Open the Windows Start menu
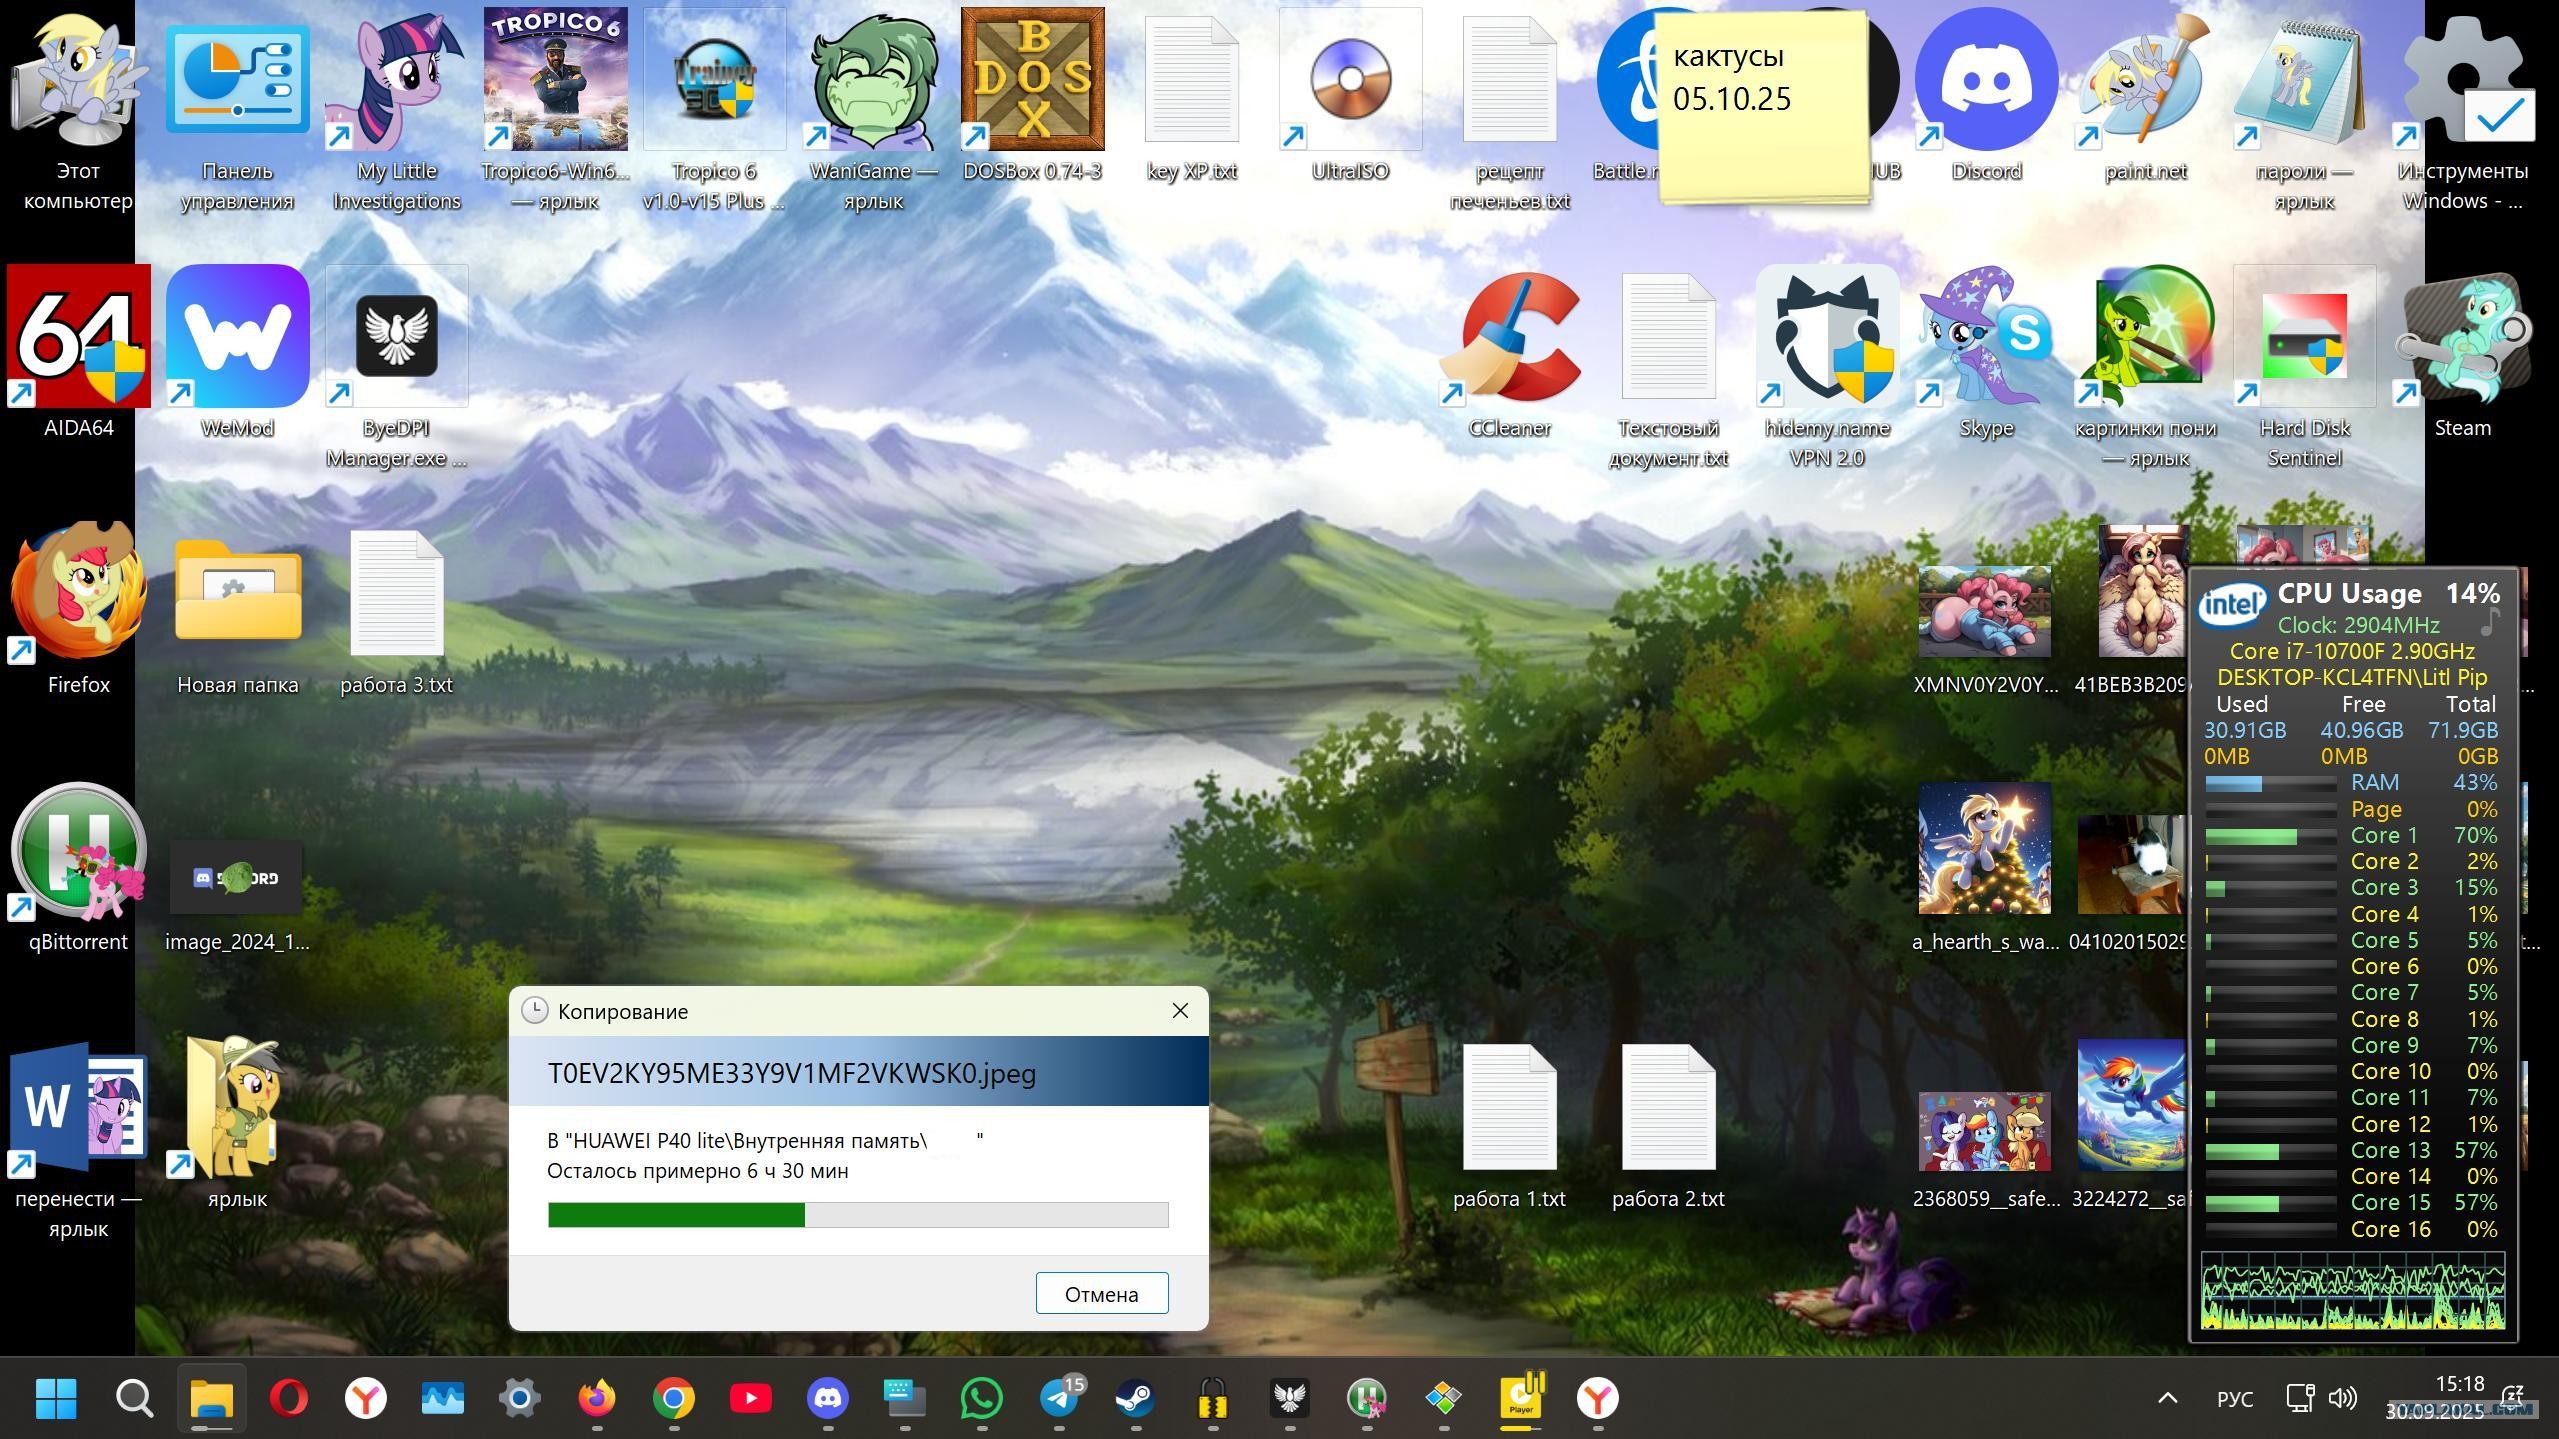Screen dimensions: 2559x1439 coord(56,1397)
